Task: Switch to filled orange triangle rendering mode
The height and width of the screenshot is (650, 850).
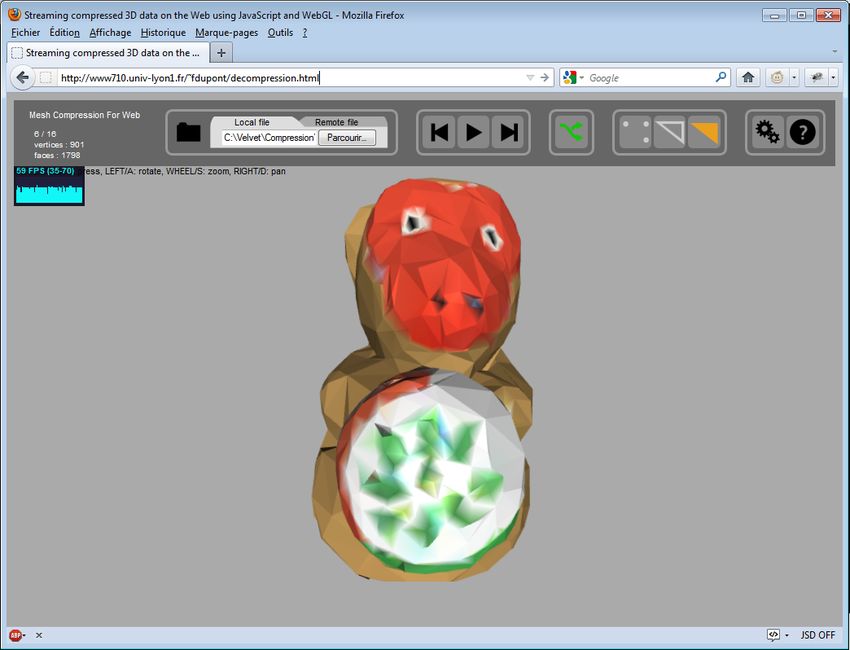Action: coord(704,132)
